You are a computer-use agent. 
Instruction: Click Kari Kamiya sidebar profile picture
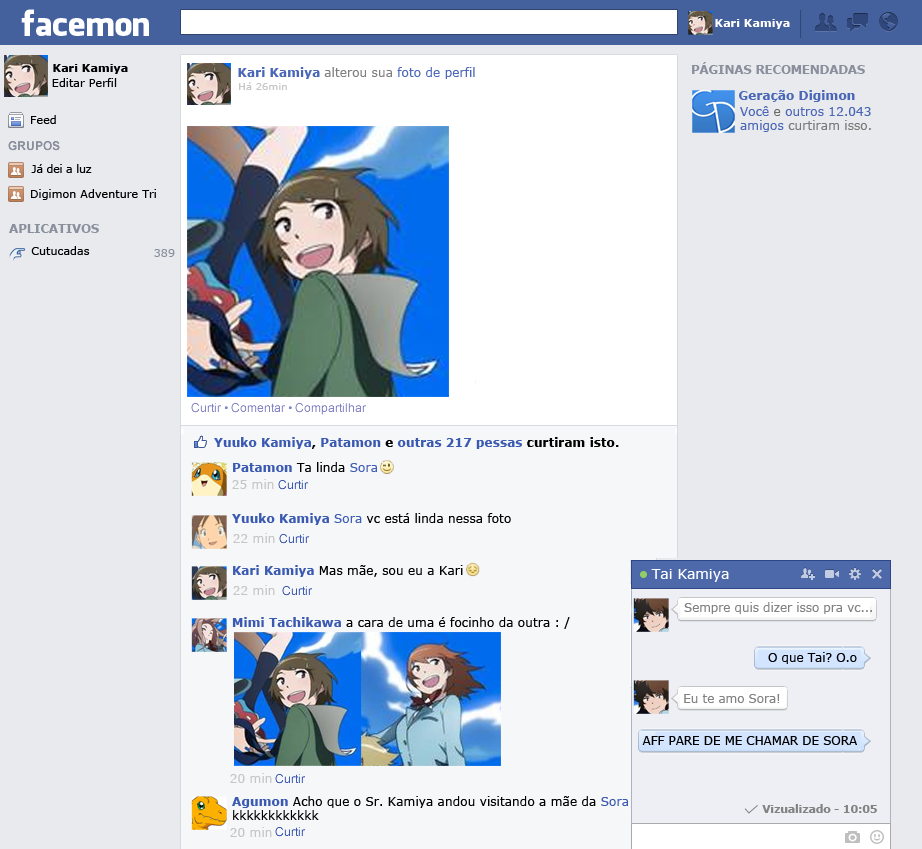pyautogui.click(x=26, y=76)
